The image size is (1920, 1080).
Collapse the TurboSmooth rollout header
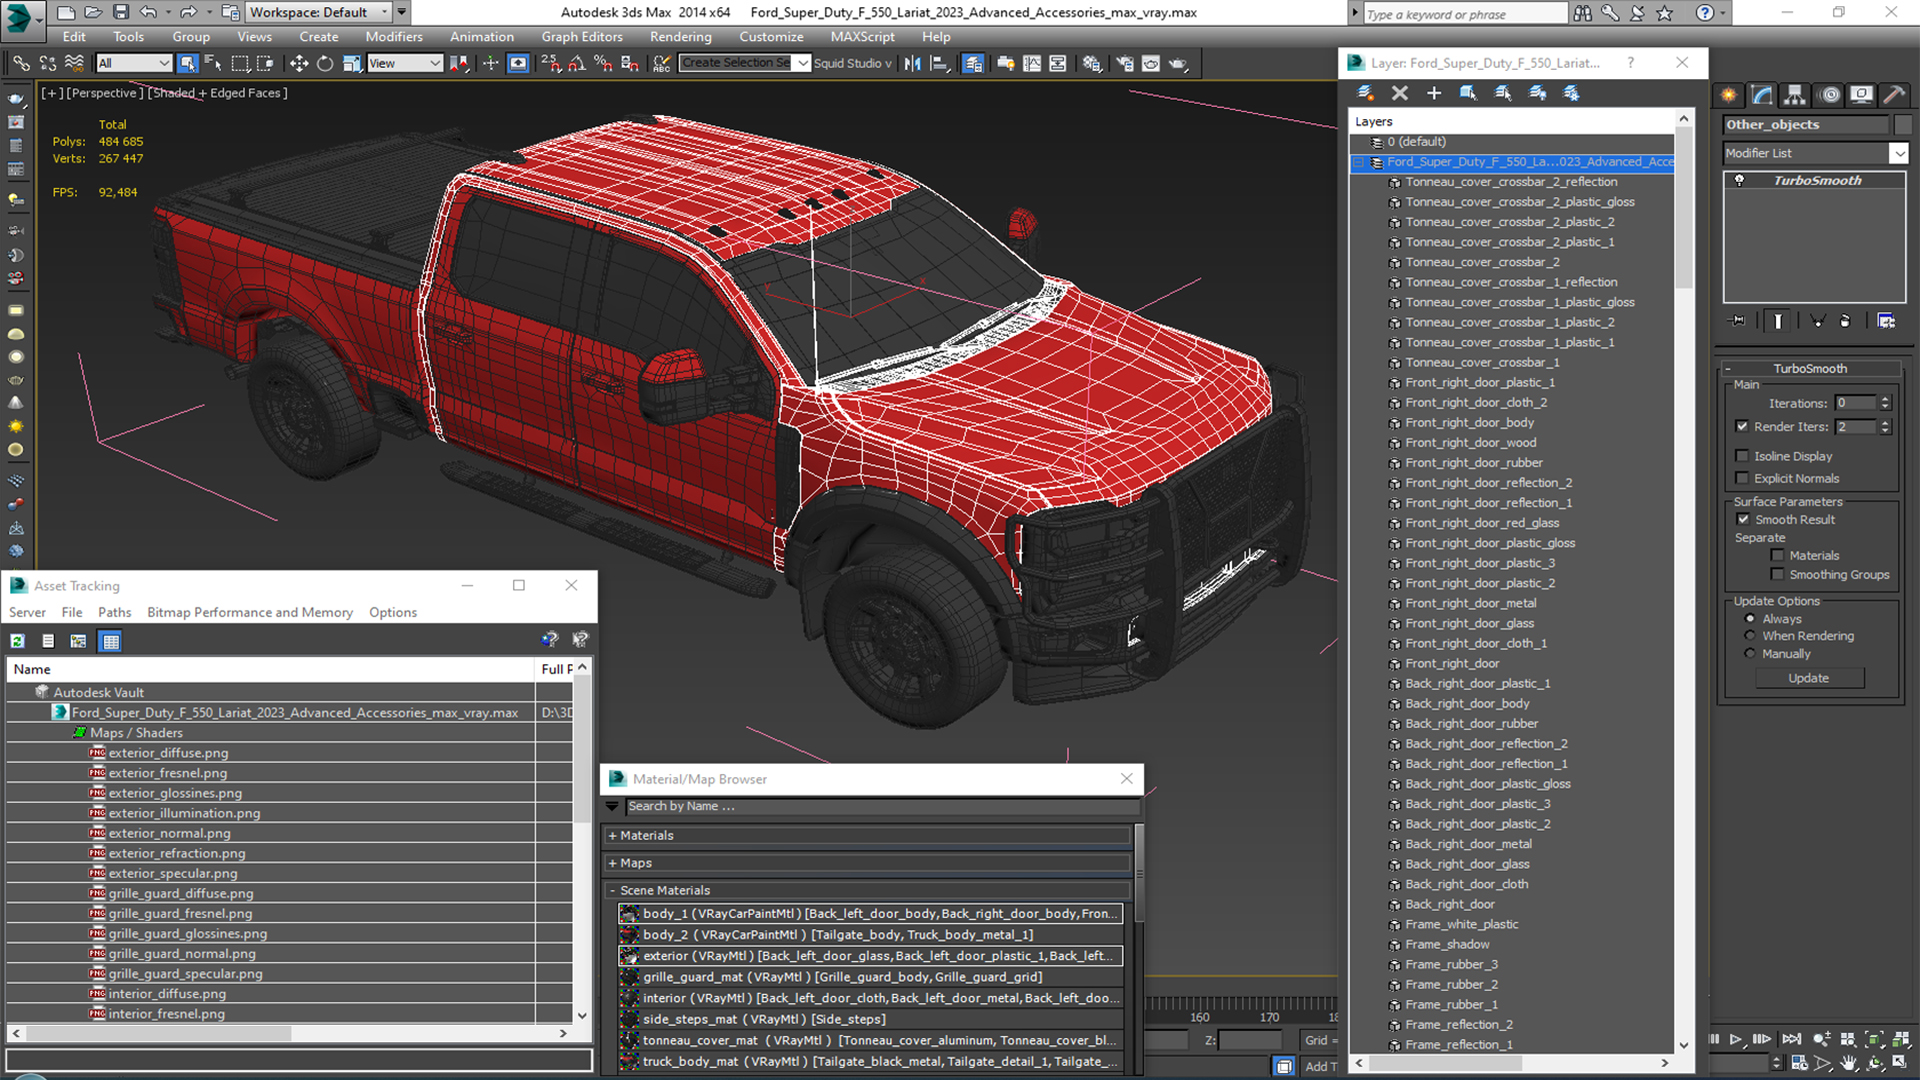tap(1810, 368)
